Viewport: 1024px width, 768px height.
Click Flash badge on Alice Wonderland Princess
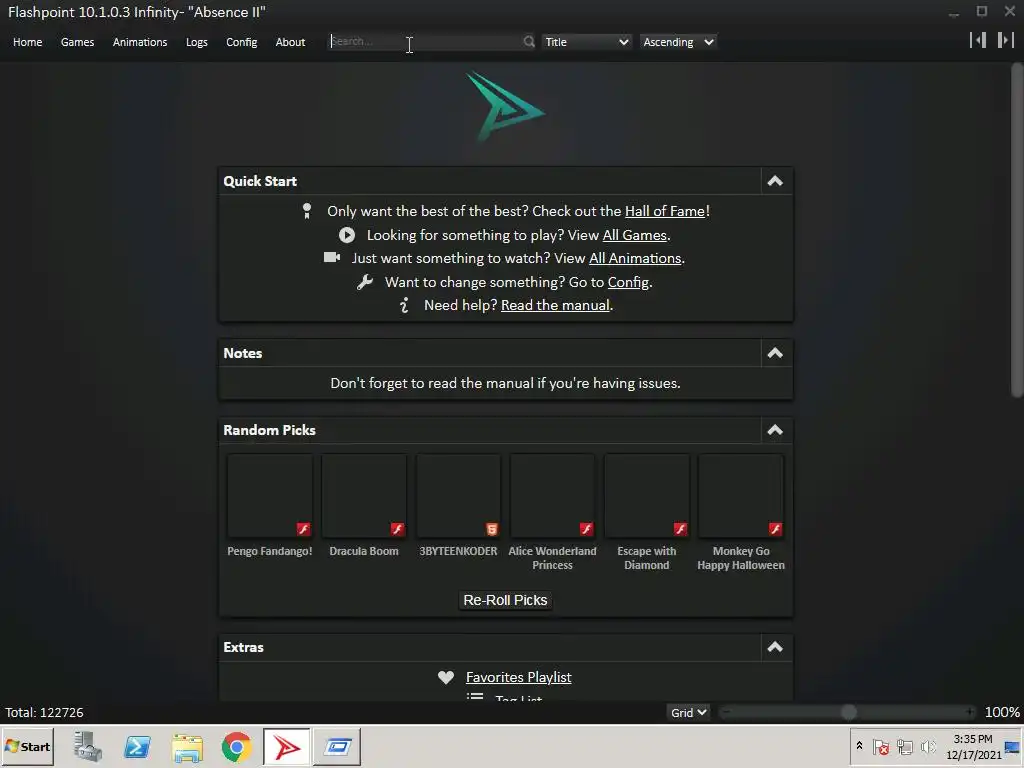(586, 529)
